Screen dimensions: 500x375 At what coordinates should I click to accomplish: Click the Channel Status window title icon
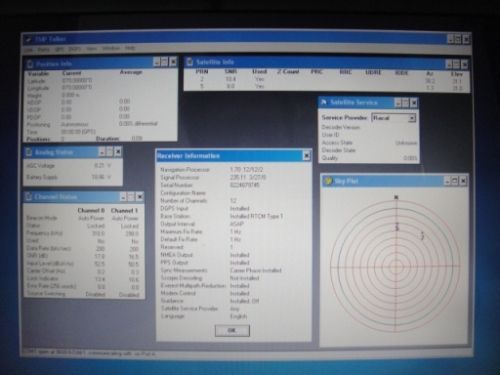[x=29, y=197]
